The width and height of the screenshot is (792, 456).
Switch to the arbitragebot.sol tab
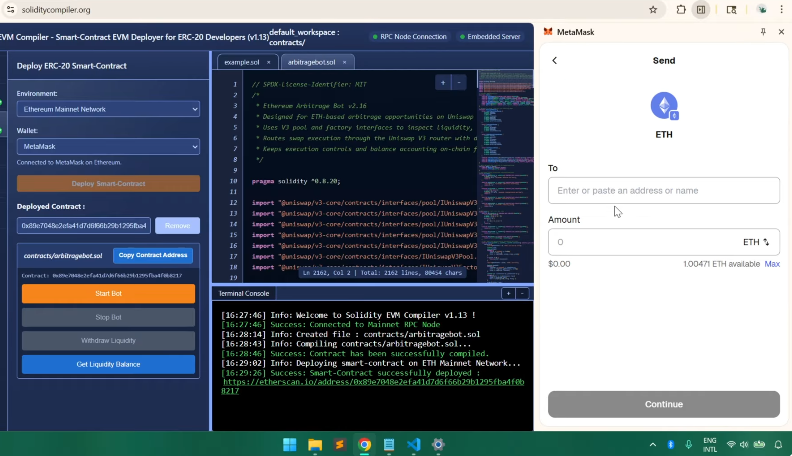312,62
